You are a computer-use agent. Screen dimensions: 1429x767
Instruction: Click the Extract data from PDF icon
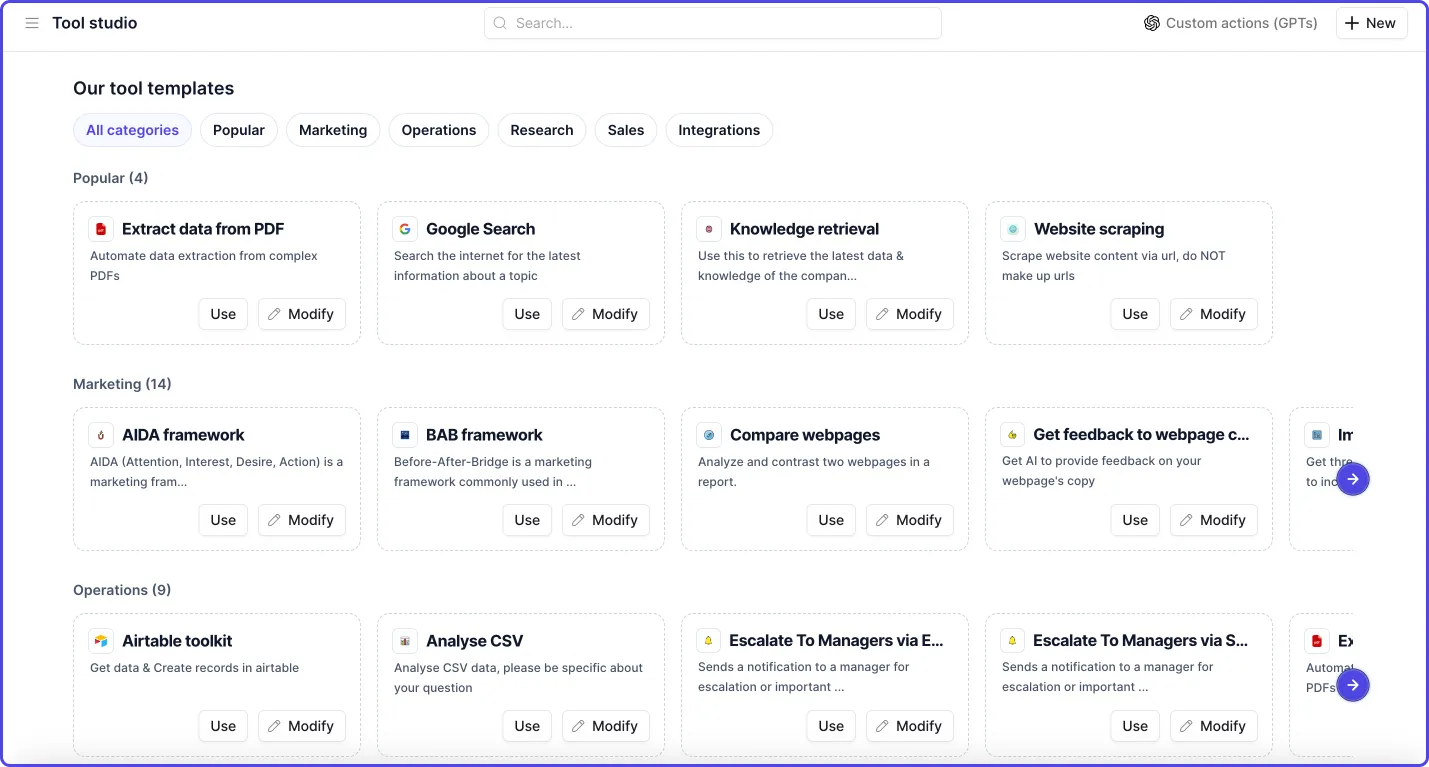pos(101,229)
